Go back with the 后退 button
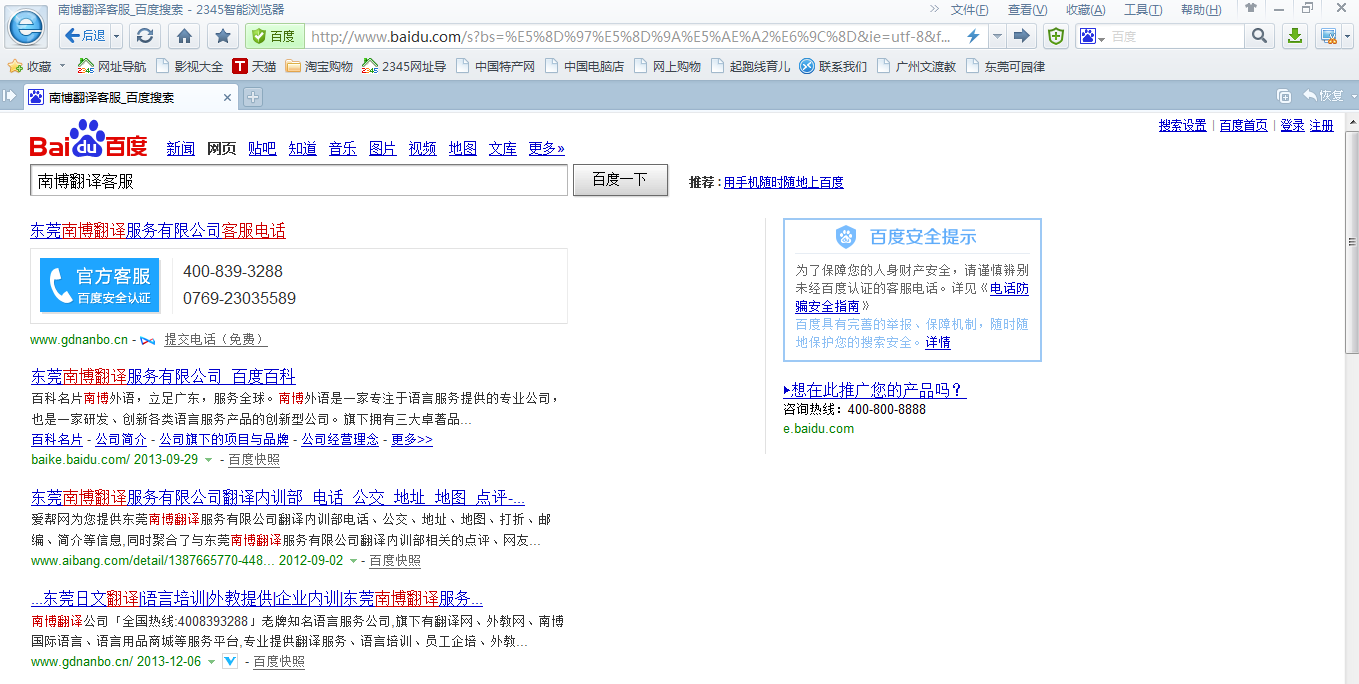The image size is (1359, 684). 85,36
